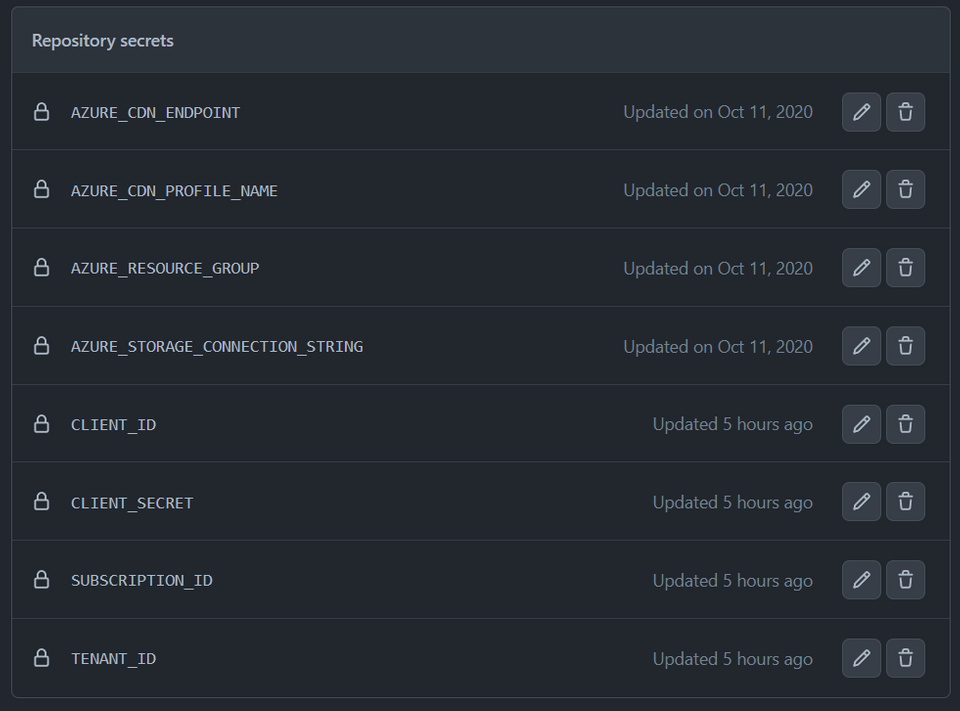
Task: Update the SUBSCRIPTION_ID secret via pencil icon
Action: [861, 580]
